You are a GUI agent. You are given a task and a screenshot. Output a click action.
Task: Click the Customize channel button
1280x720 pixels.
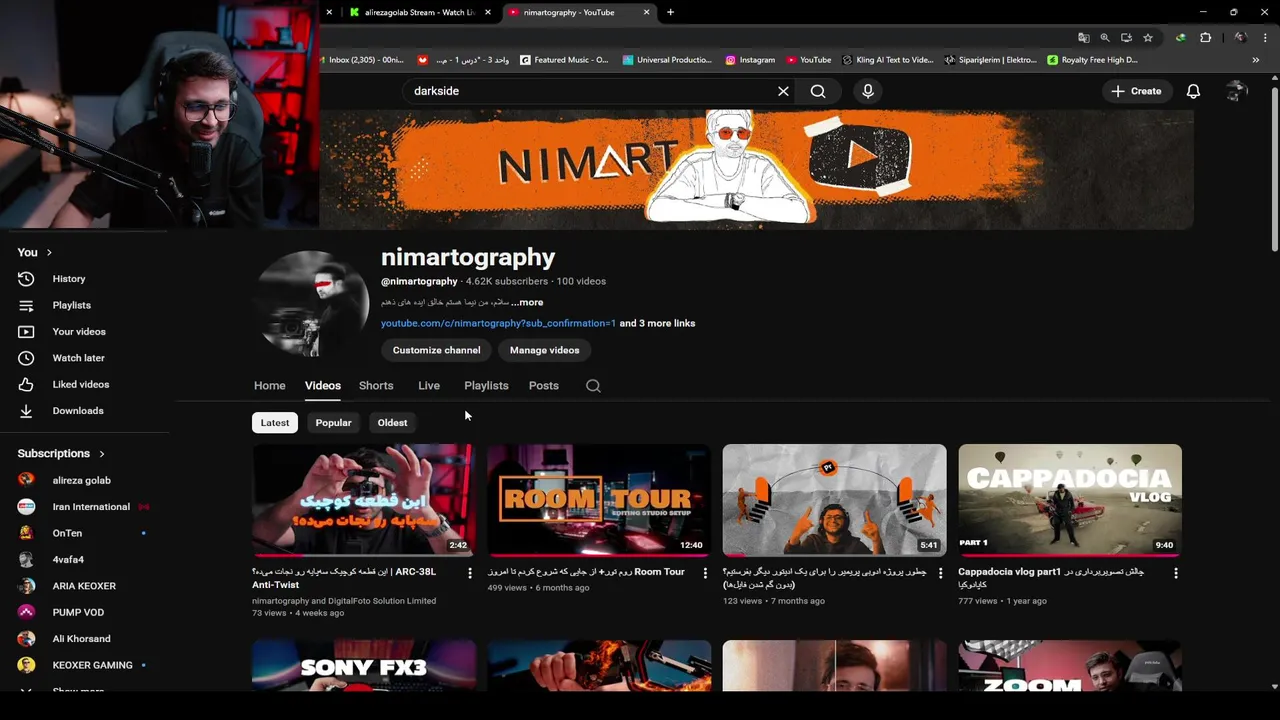coord(436,350)
